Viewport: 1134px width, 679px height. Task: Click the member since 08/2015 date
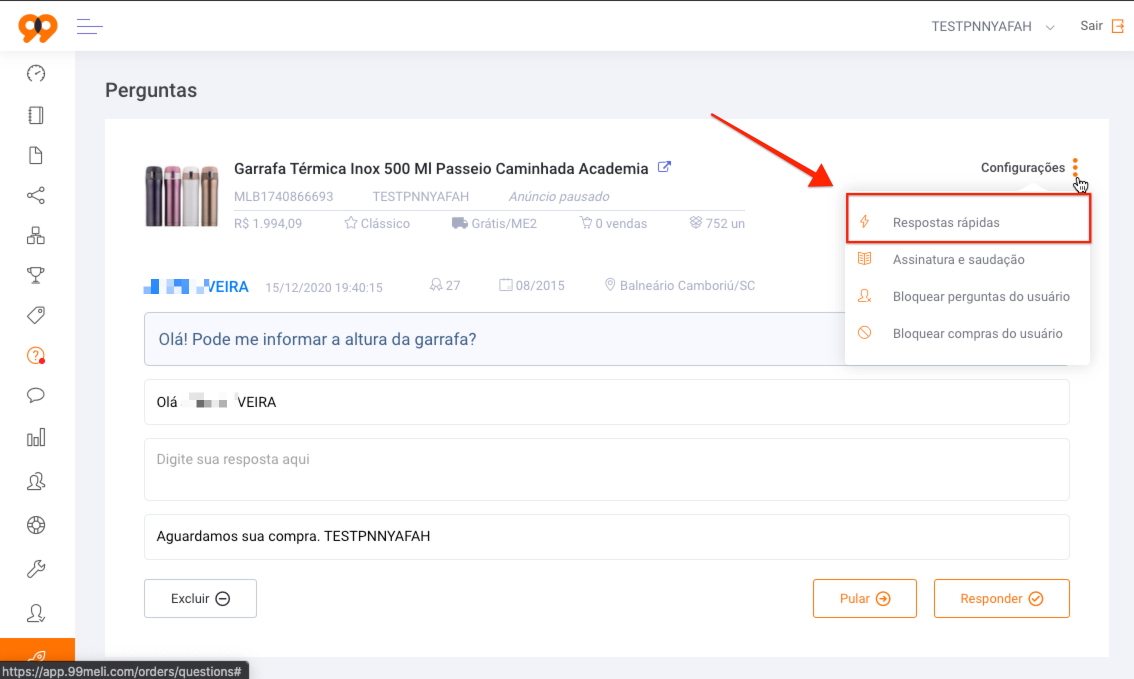click(532, 286)
